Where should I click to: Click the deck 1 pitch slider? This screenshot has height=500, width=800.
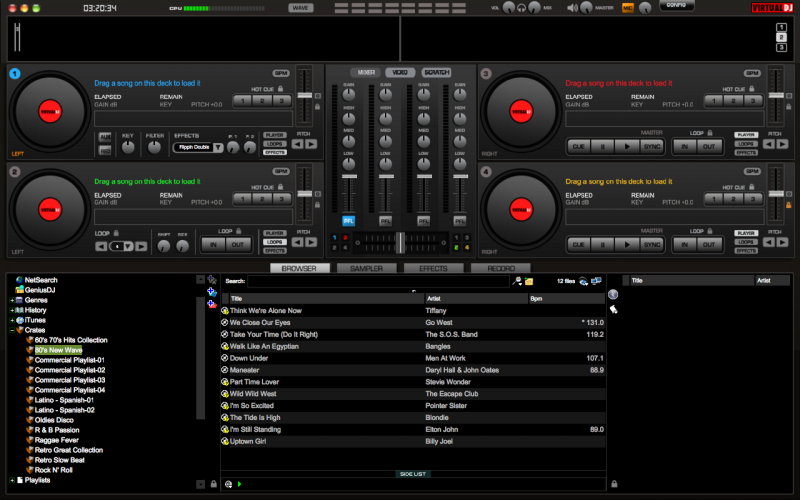point(305,95)
